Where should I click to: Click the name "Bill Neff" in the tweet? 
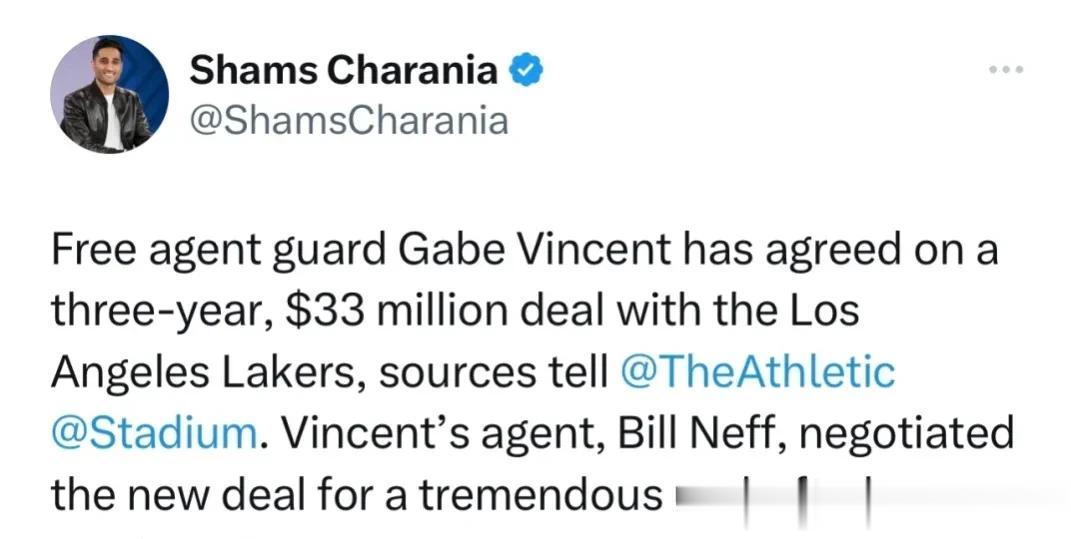pyautogui.click(x=701, y=433)
